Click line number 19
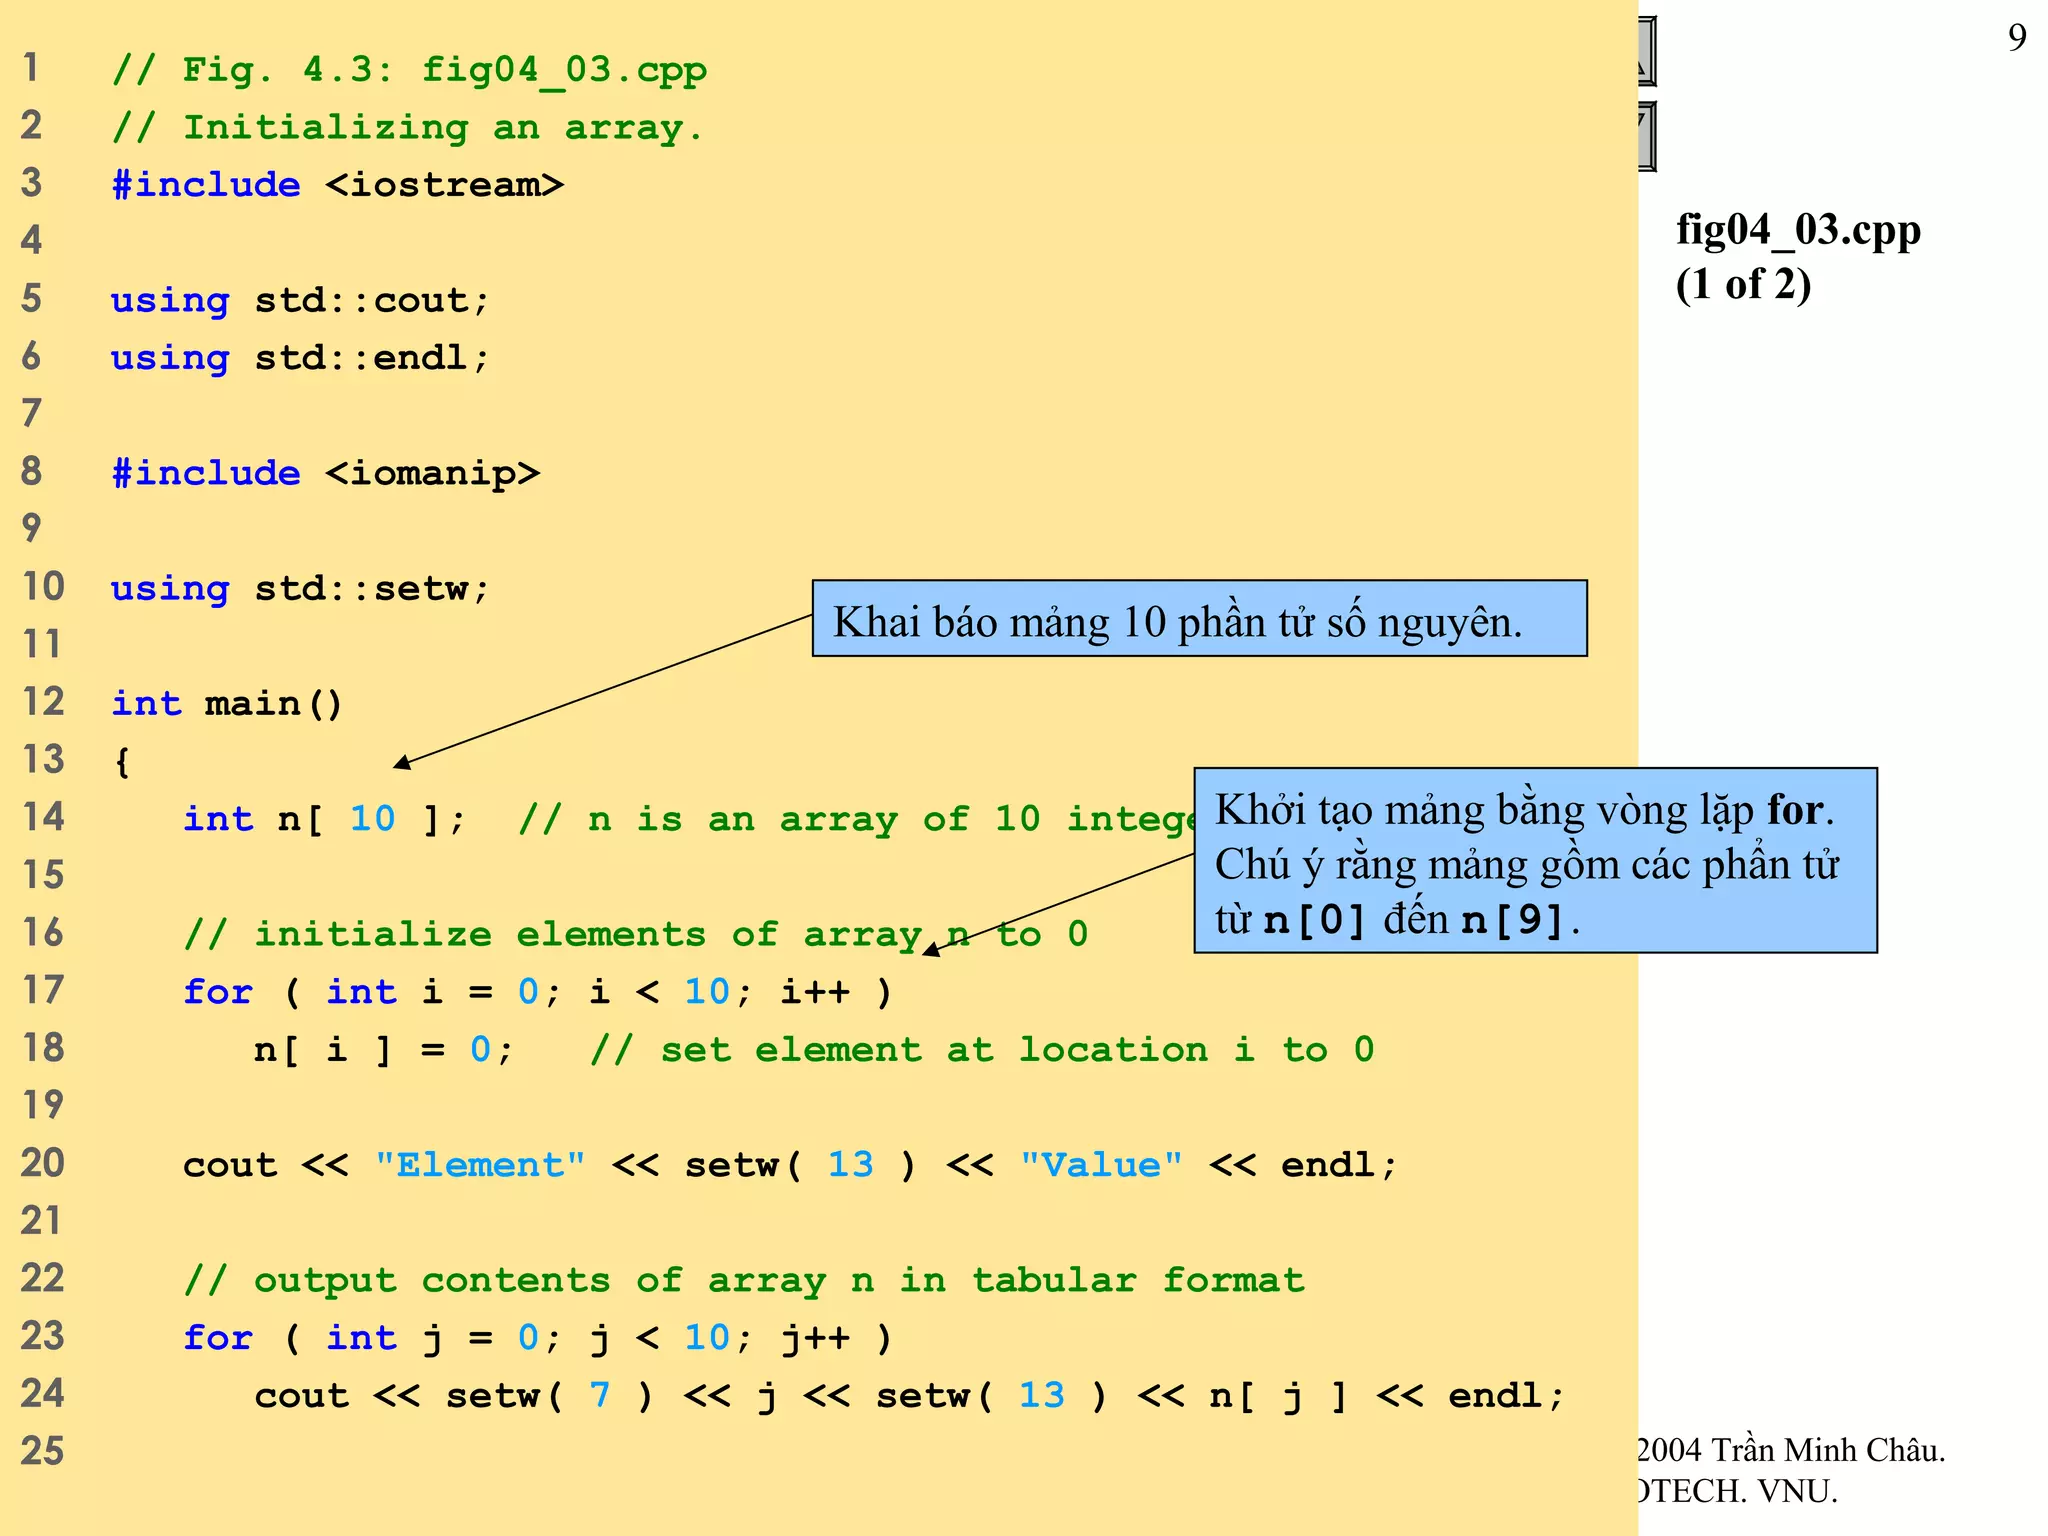Screen dimensions: 2048x1536 click(42, 1105)
